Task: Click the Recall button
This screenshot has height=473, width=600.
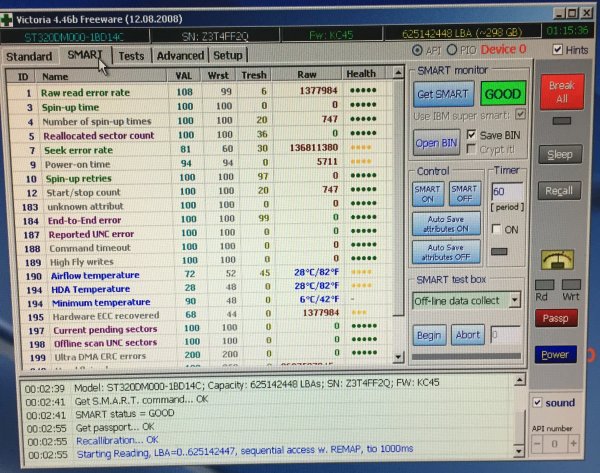Action: [559, 191]
